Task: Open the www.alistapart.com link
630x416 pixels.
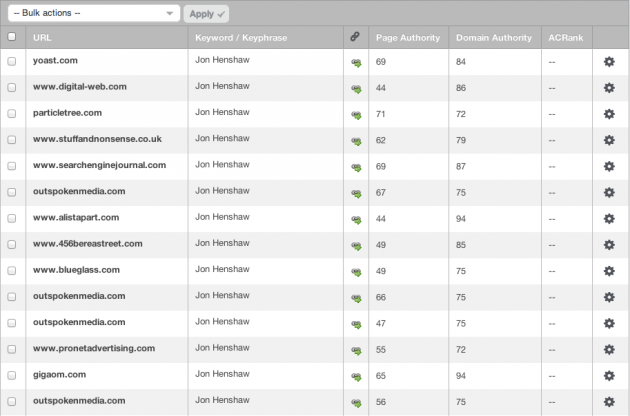Action: click(76, 217)
